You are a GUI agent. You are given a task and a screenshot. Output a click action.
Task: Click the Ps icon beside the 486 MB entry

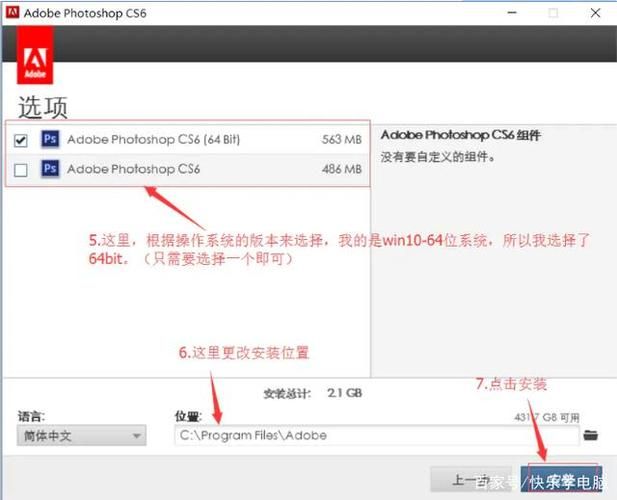coord(50,169)
